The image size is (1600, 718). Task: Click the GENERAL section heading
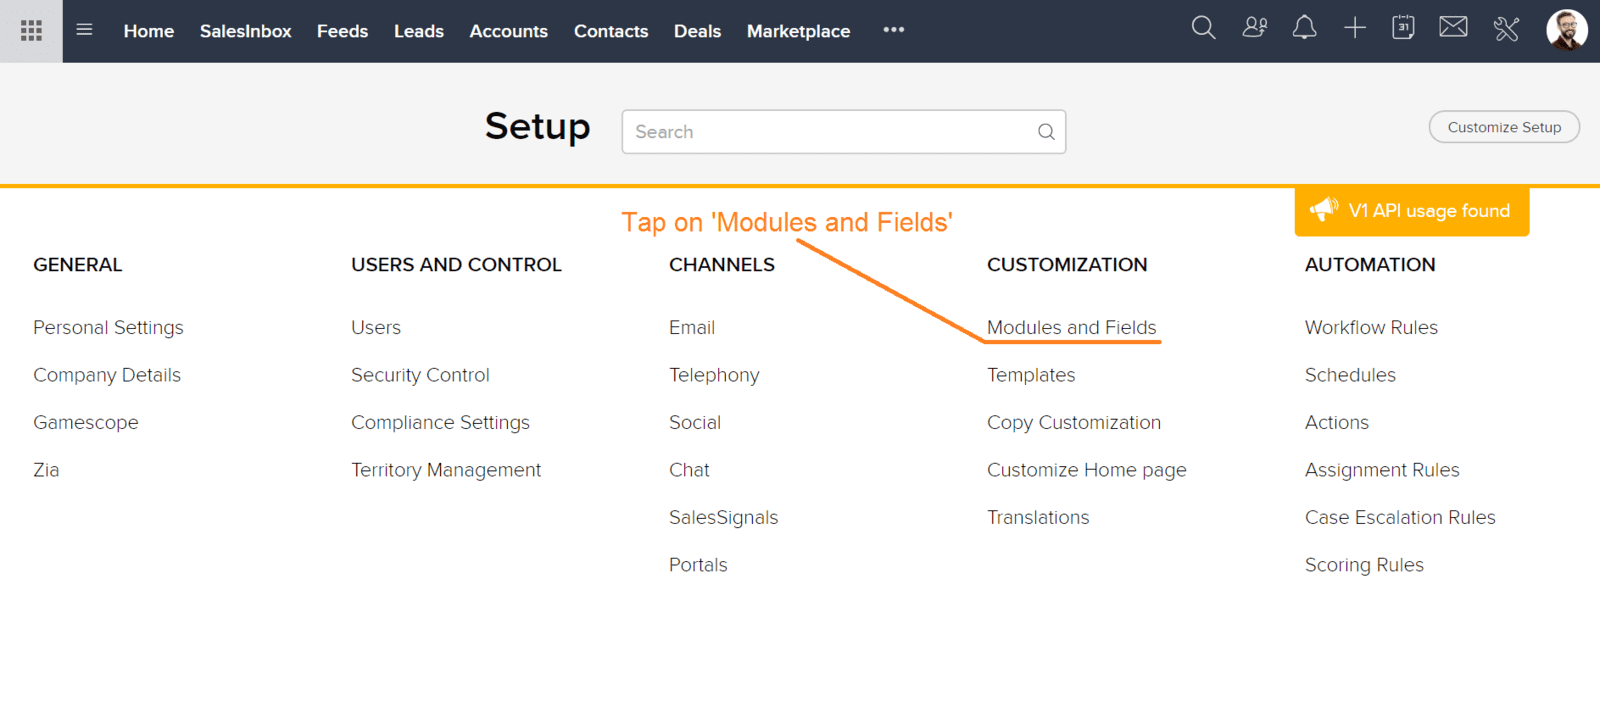pyautogui.click(x=78, y=265)
